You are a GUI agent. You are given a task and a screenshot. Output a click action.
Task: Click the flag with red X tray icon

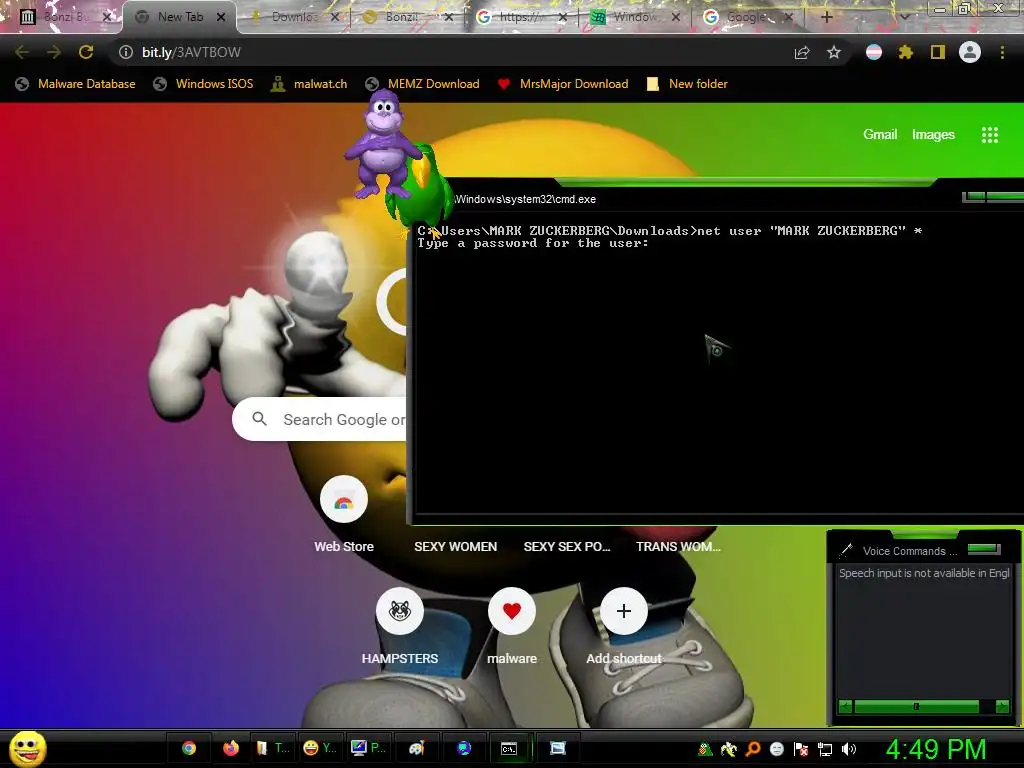point(801,749)
